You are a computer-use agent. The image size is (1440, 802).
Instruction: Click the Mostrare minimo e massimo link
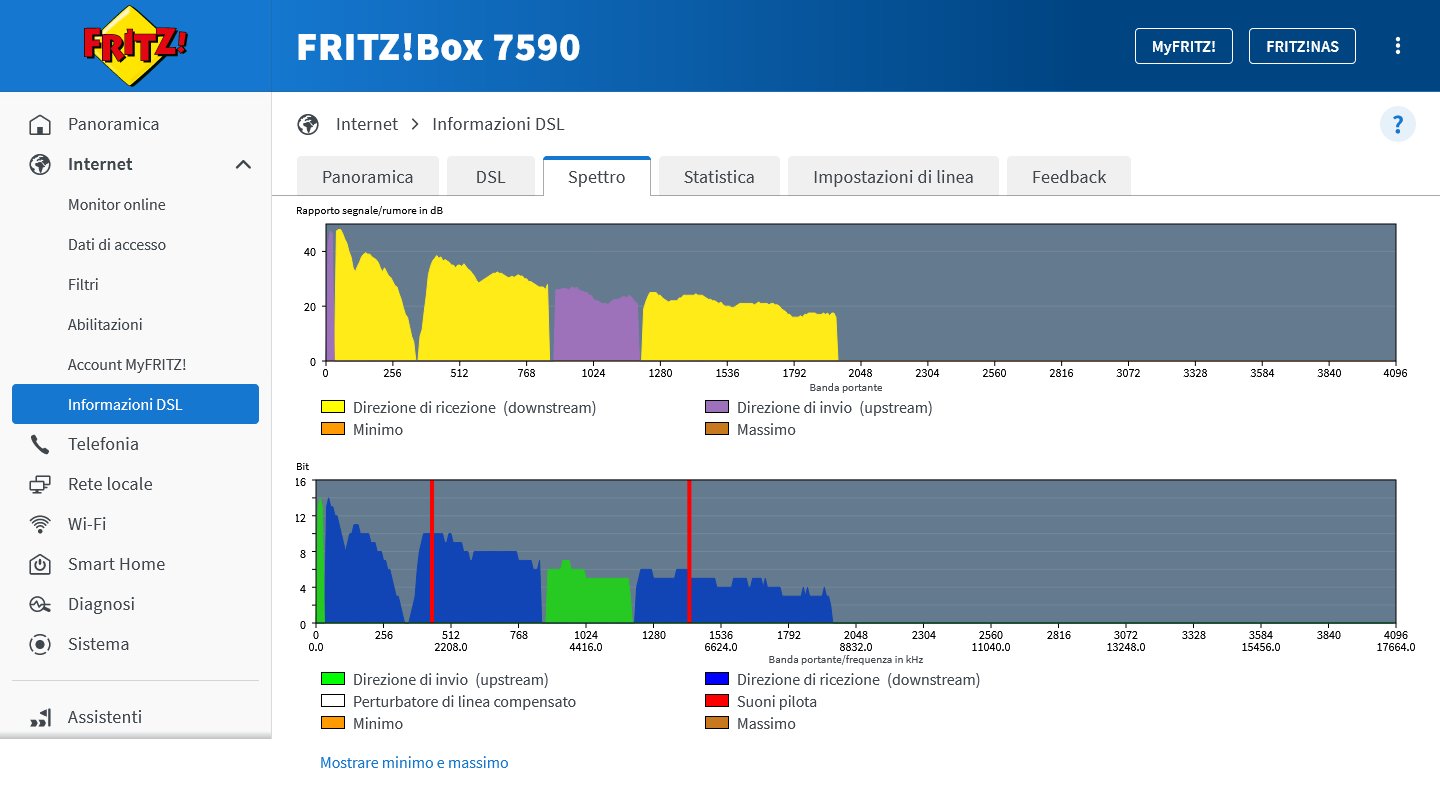(414, 763)
